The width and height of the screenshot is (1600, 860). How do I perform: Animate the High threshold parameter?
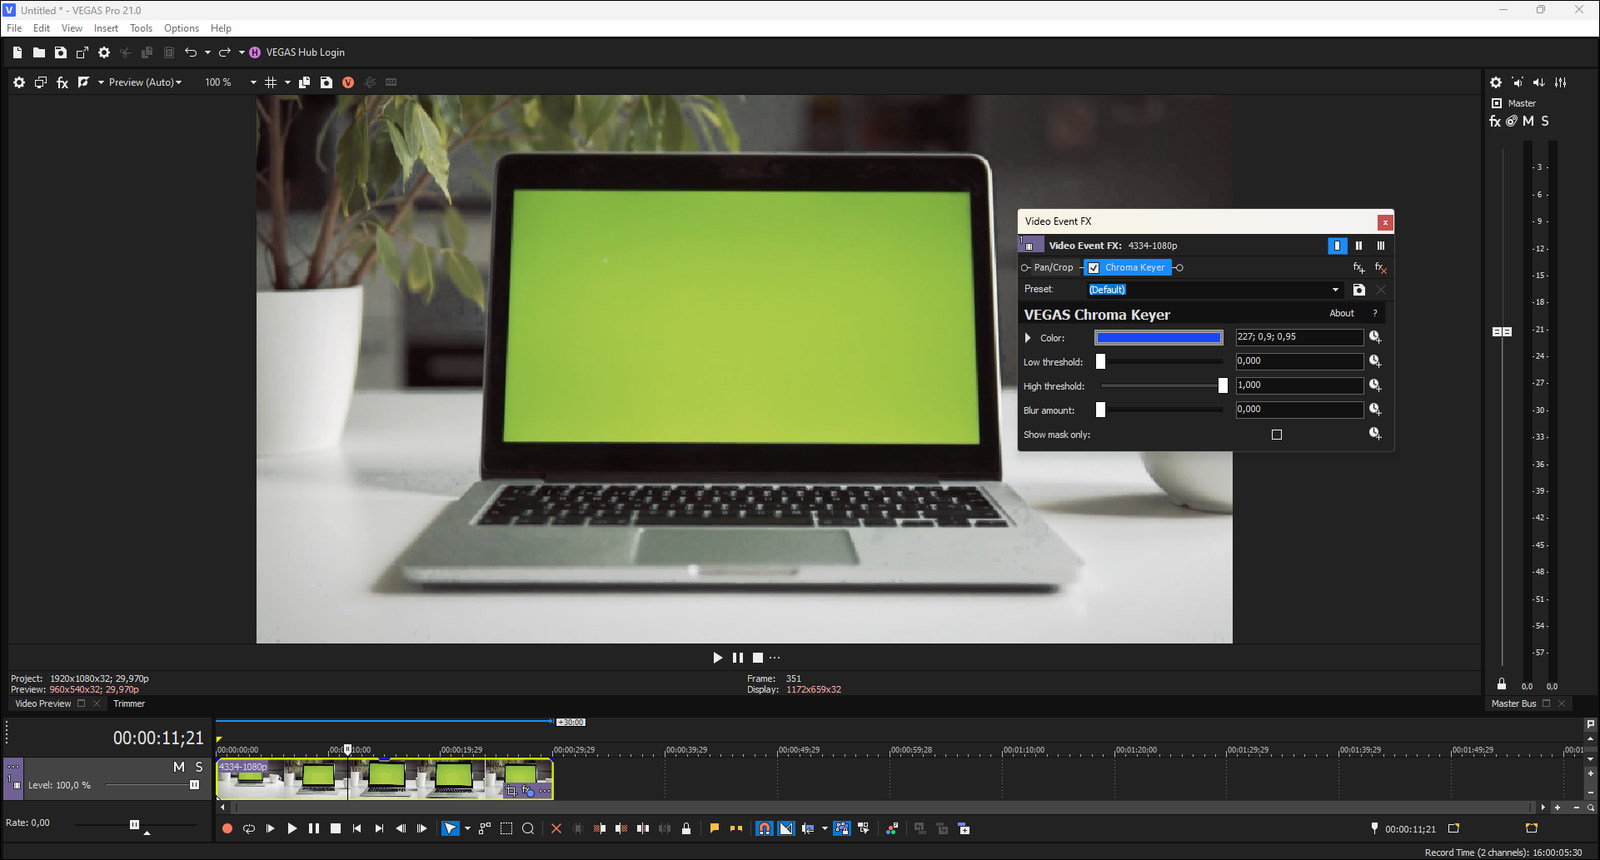(x=1375, y=385)
